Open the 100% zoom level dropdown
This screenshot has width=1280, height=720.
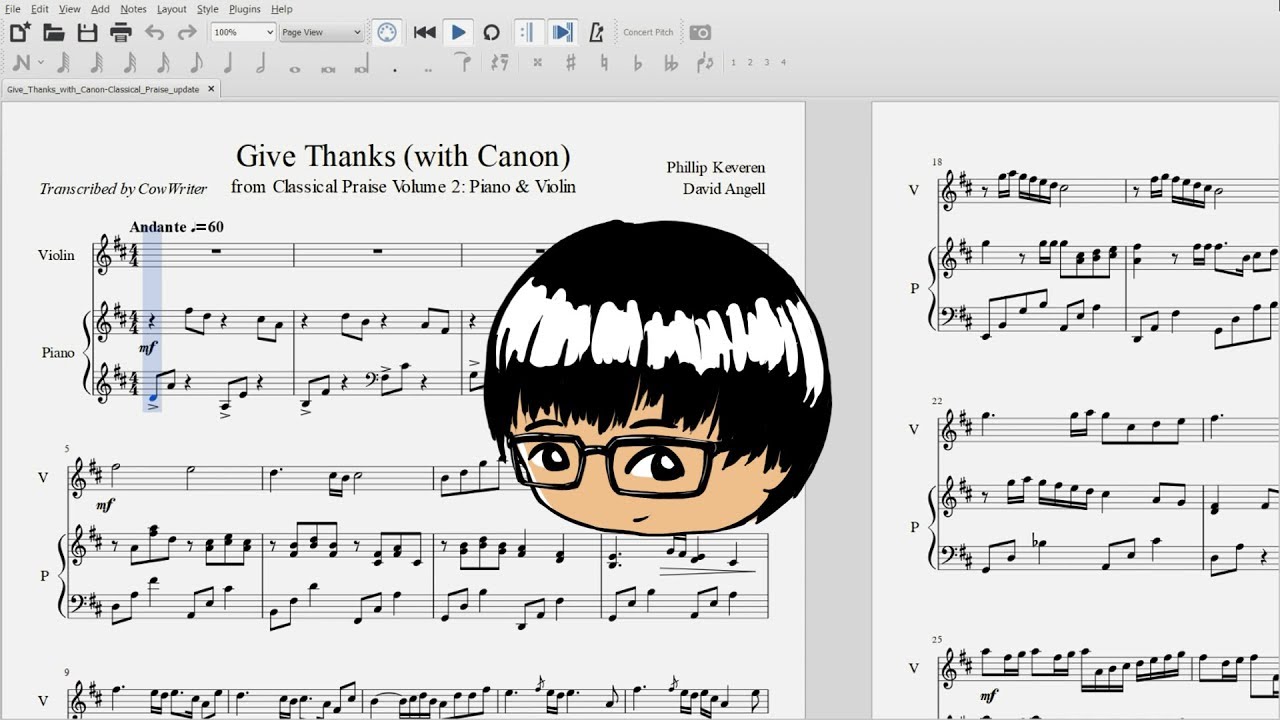[243, 32]
